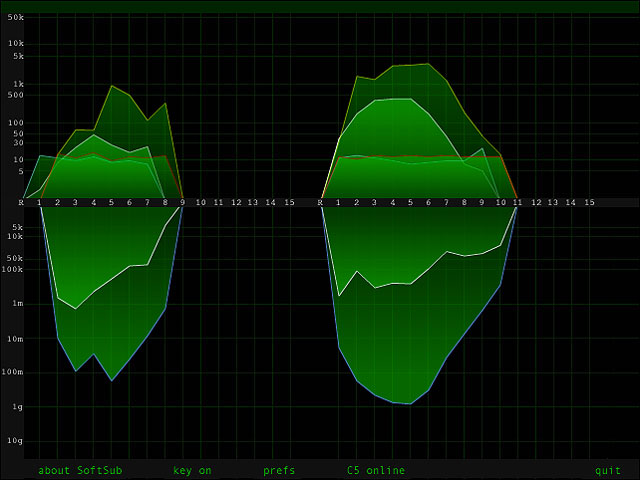Toggle the key on option
The width and height of the screenshot is (640, 480).
pos(192,470)
